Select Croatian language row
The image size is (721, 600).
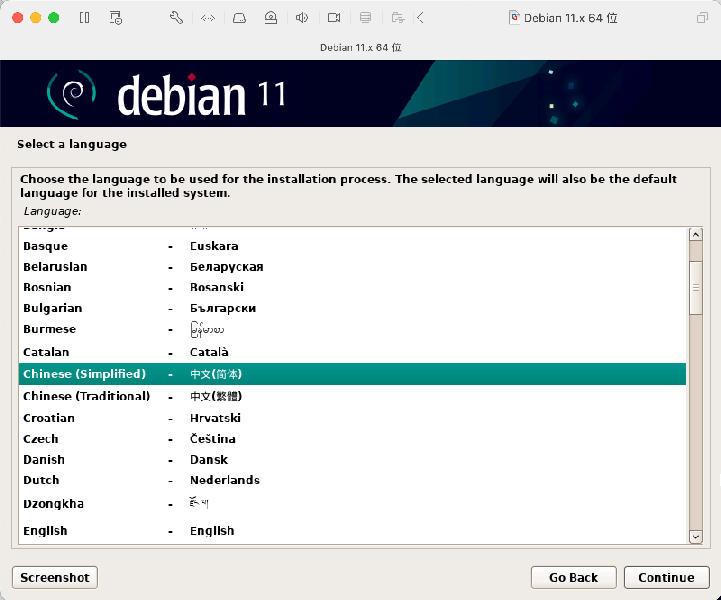[x=352, y=418]
